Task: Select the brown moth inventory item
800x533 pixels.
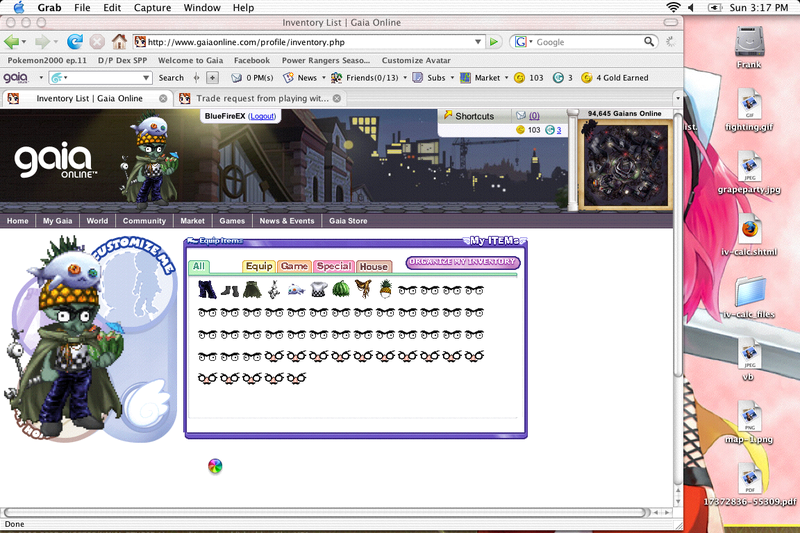Action: pos(363,289)
